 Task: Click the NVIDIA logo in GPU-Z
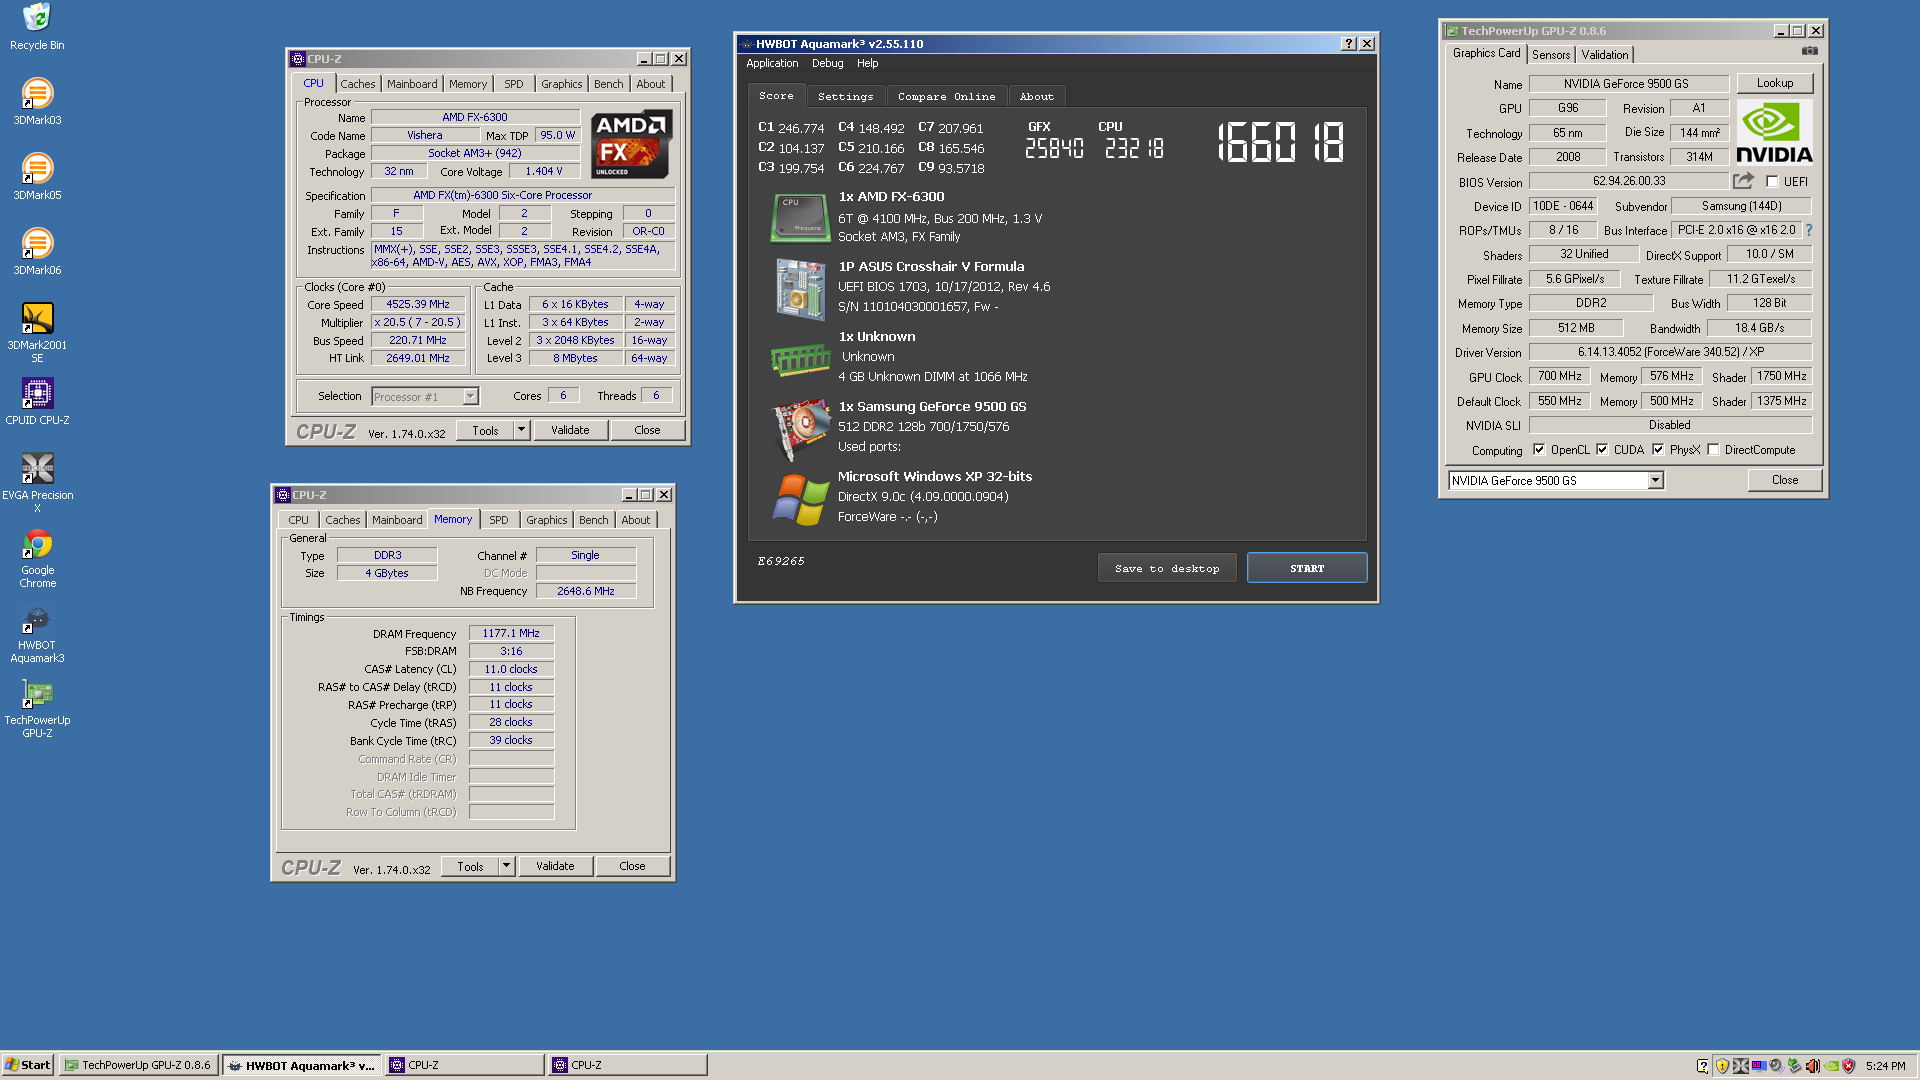[x=1774, y=131]
